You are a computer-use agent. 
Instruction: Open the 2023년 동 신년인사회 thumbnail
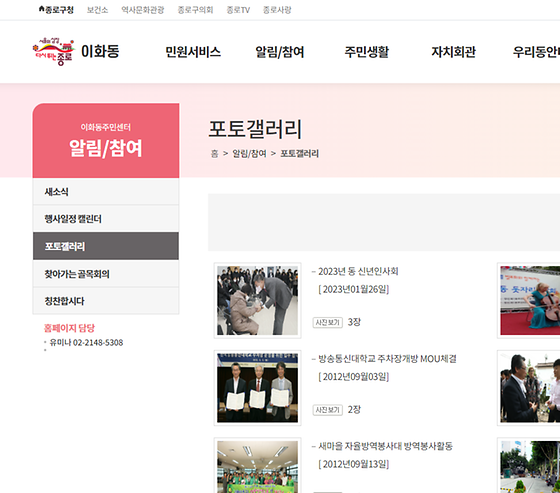click(x=257, y=300)
